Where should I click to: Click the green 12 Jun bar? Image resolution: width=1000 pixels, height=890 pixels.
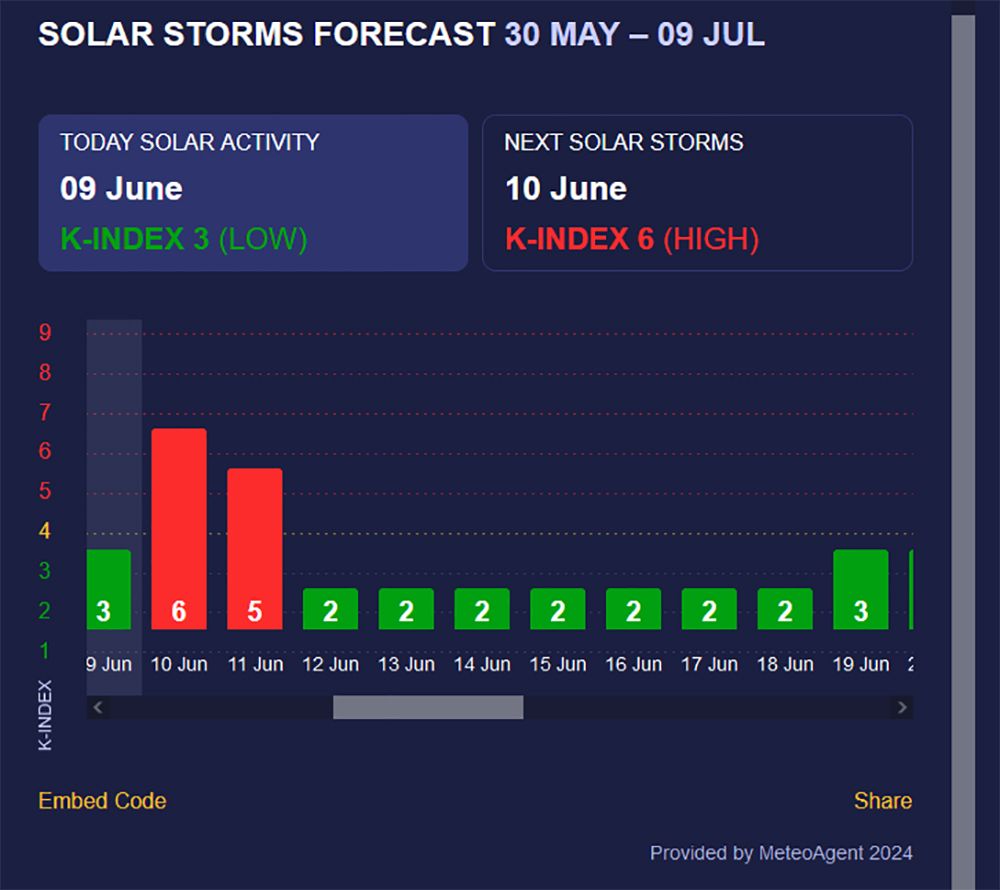[330, 609]
